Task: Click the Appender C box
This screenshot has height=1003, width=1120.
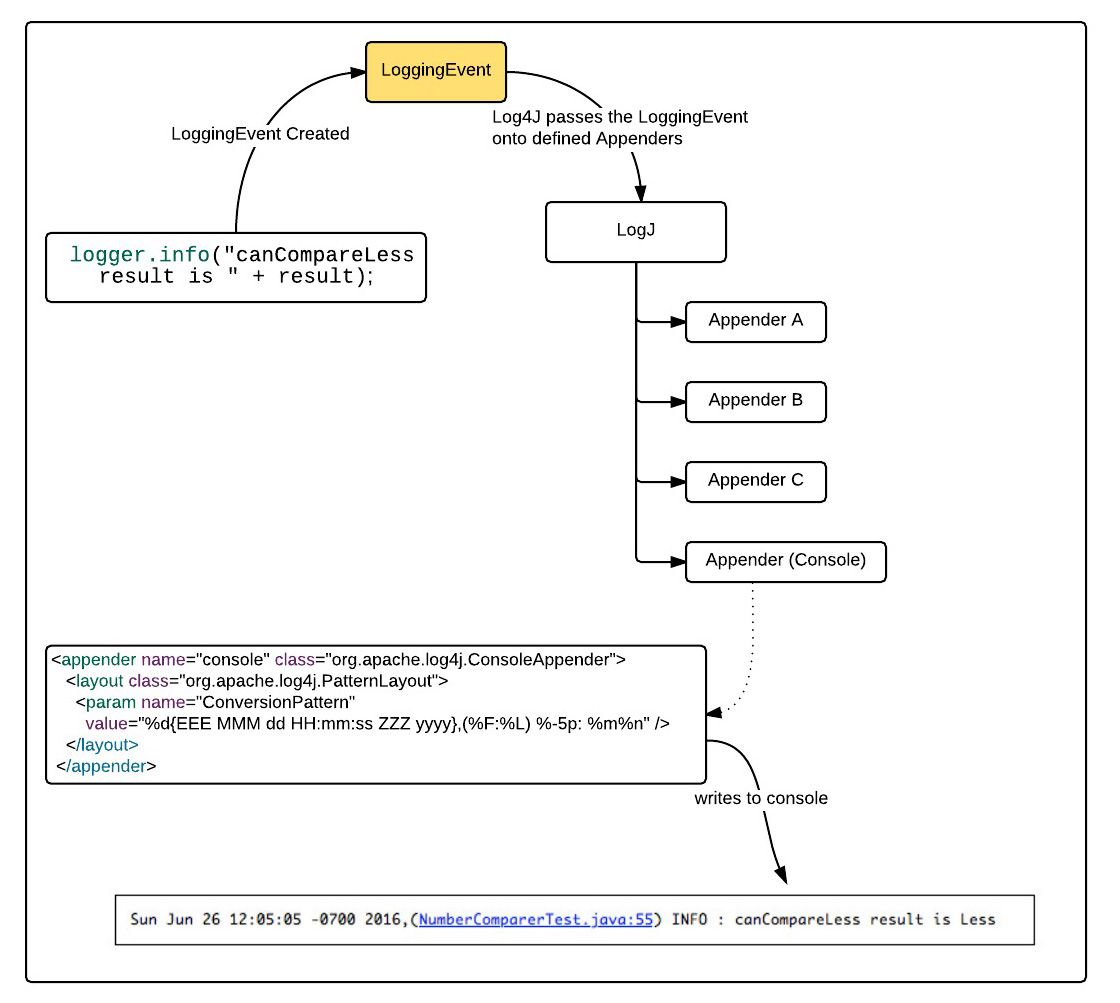Action: (x=755, y=481)
